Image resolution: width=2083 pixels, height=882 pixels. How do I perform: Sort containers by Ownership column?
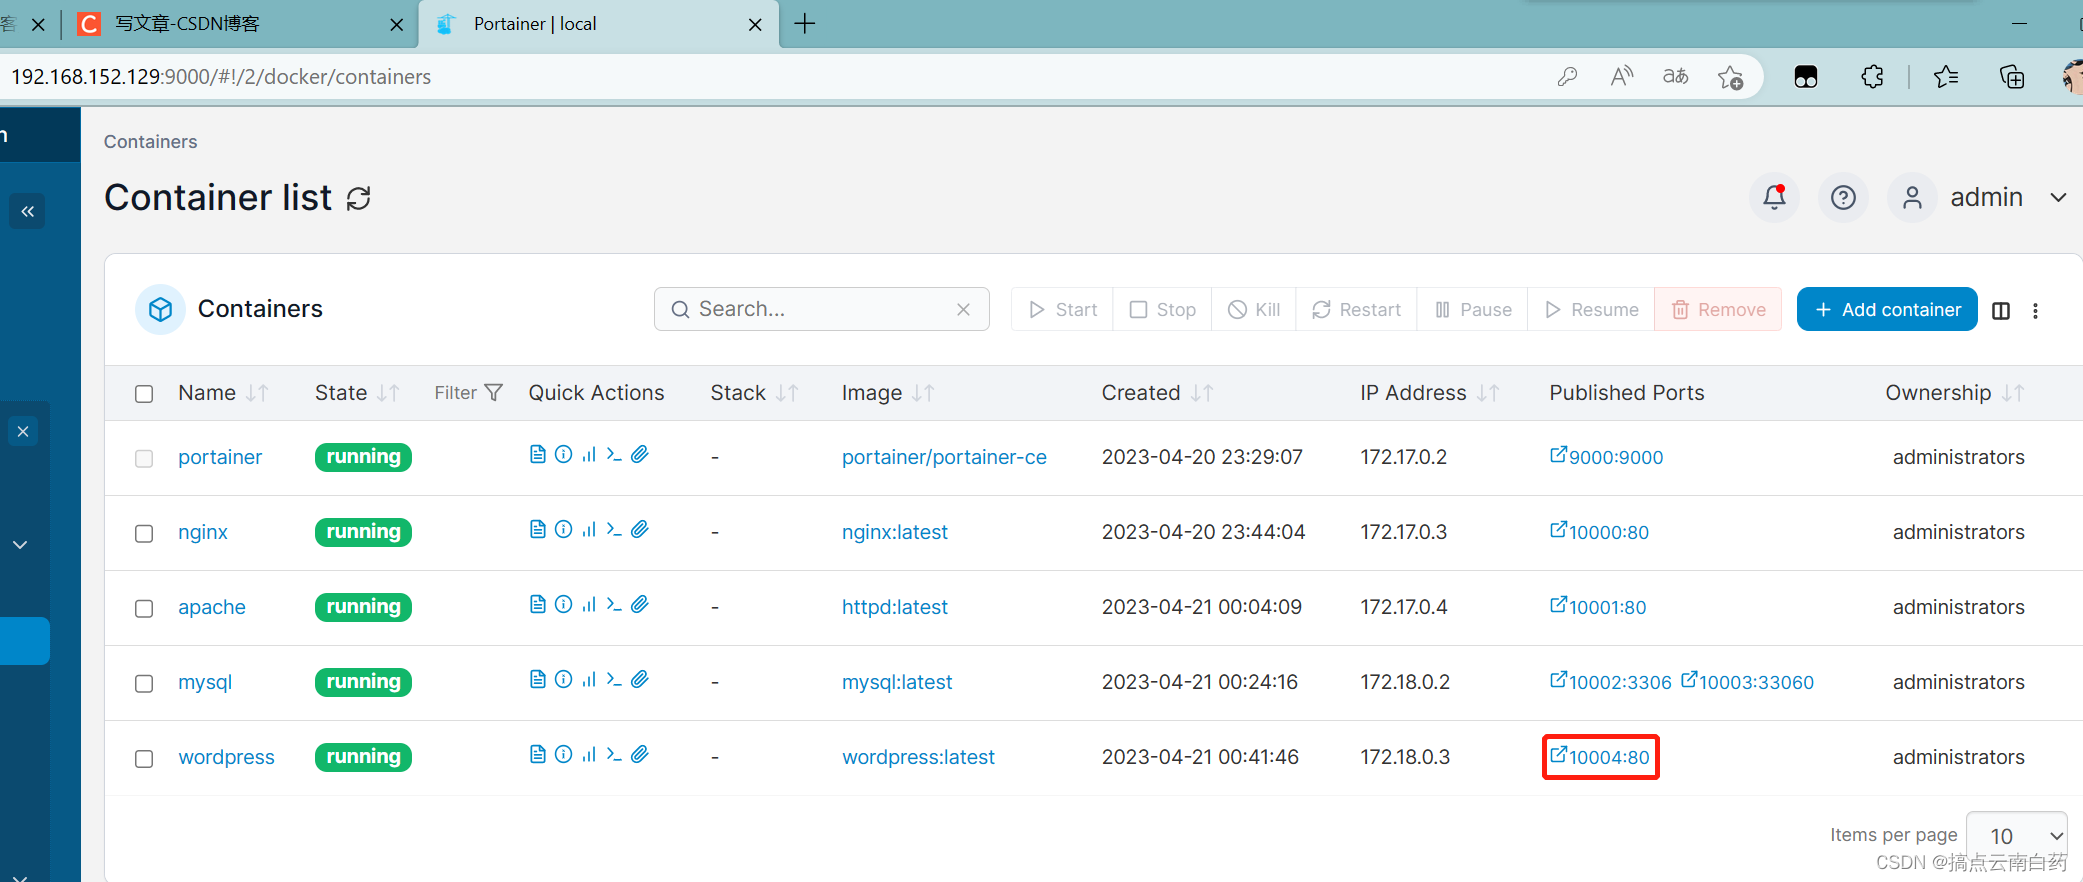tap(1955, 393)
